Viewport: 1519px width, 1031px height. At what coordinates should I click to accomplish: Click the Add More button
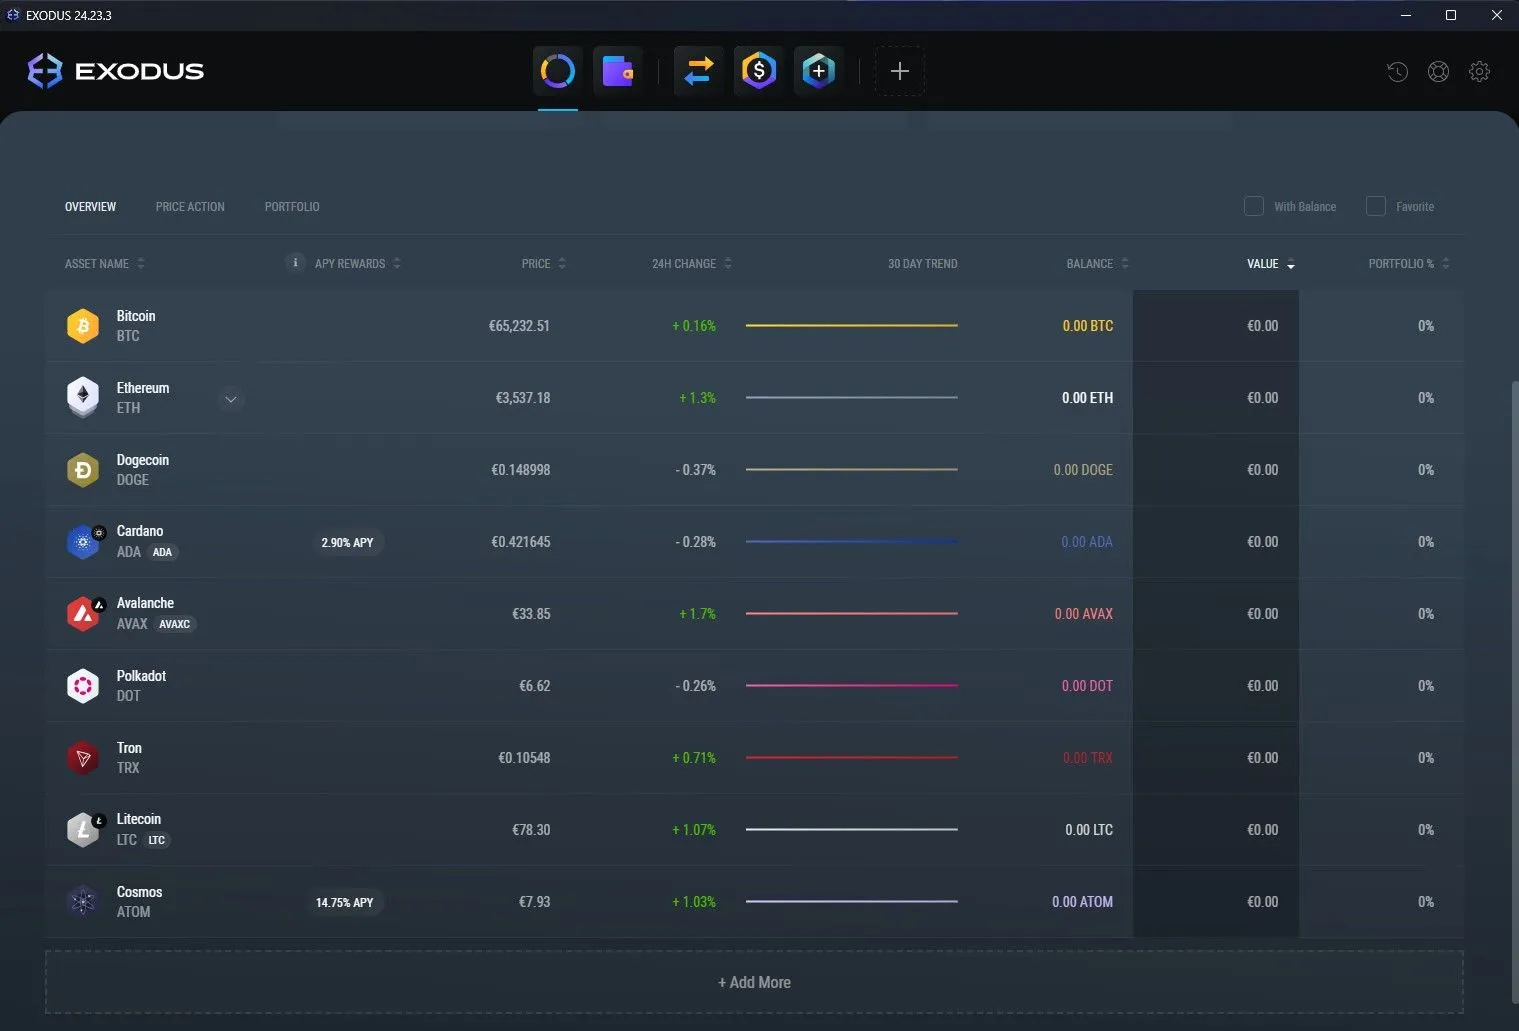754,982
